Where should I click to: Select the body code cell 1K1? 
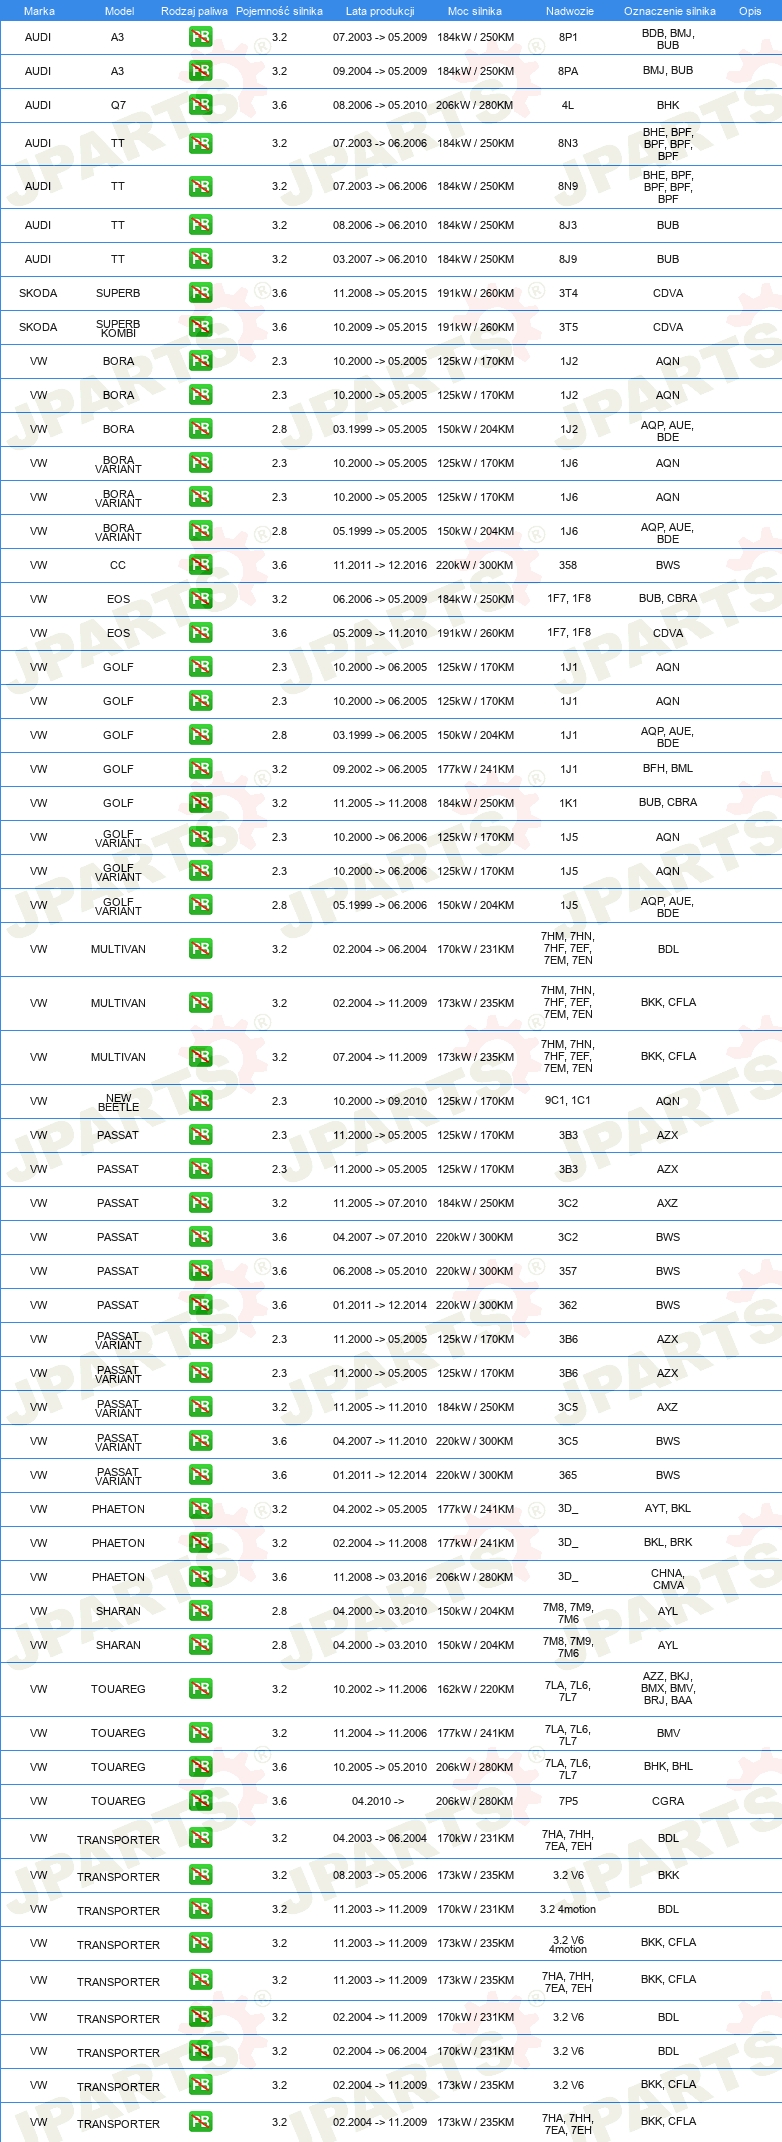click(x=568, y=803)
